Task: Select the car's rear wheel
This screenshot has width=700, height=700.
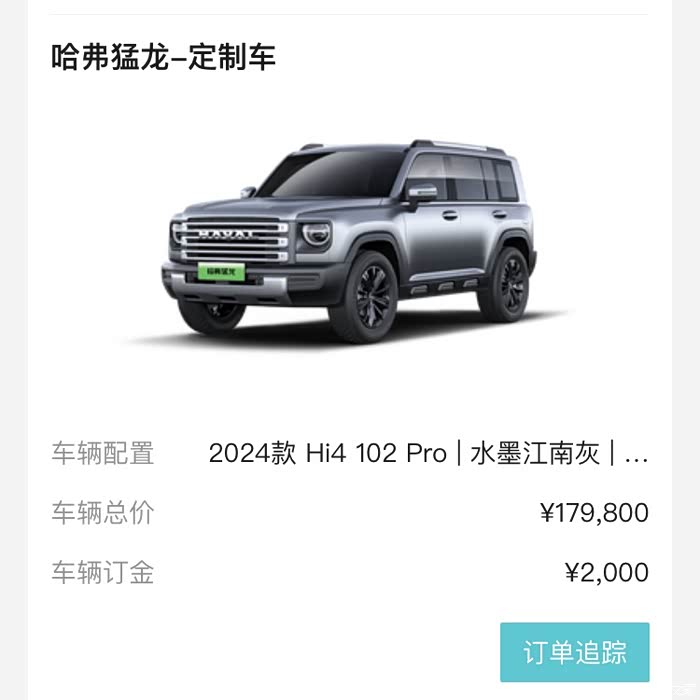Action: pos(508,283)
